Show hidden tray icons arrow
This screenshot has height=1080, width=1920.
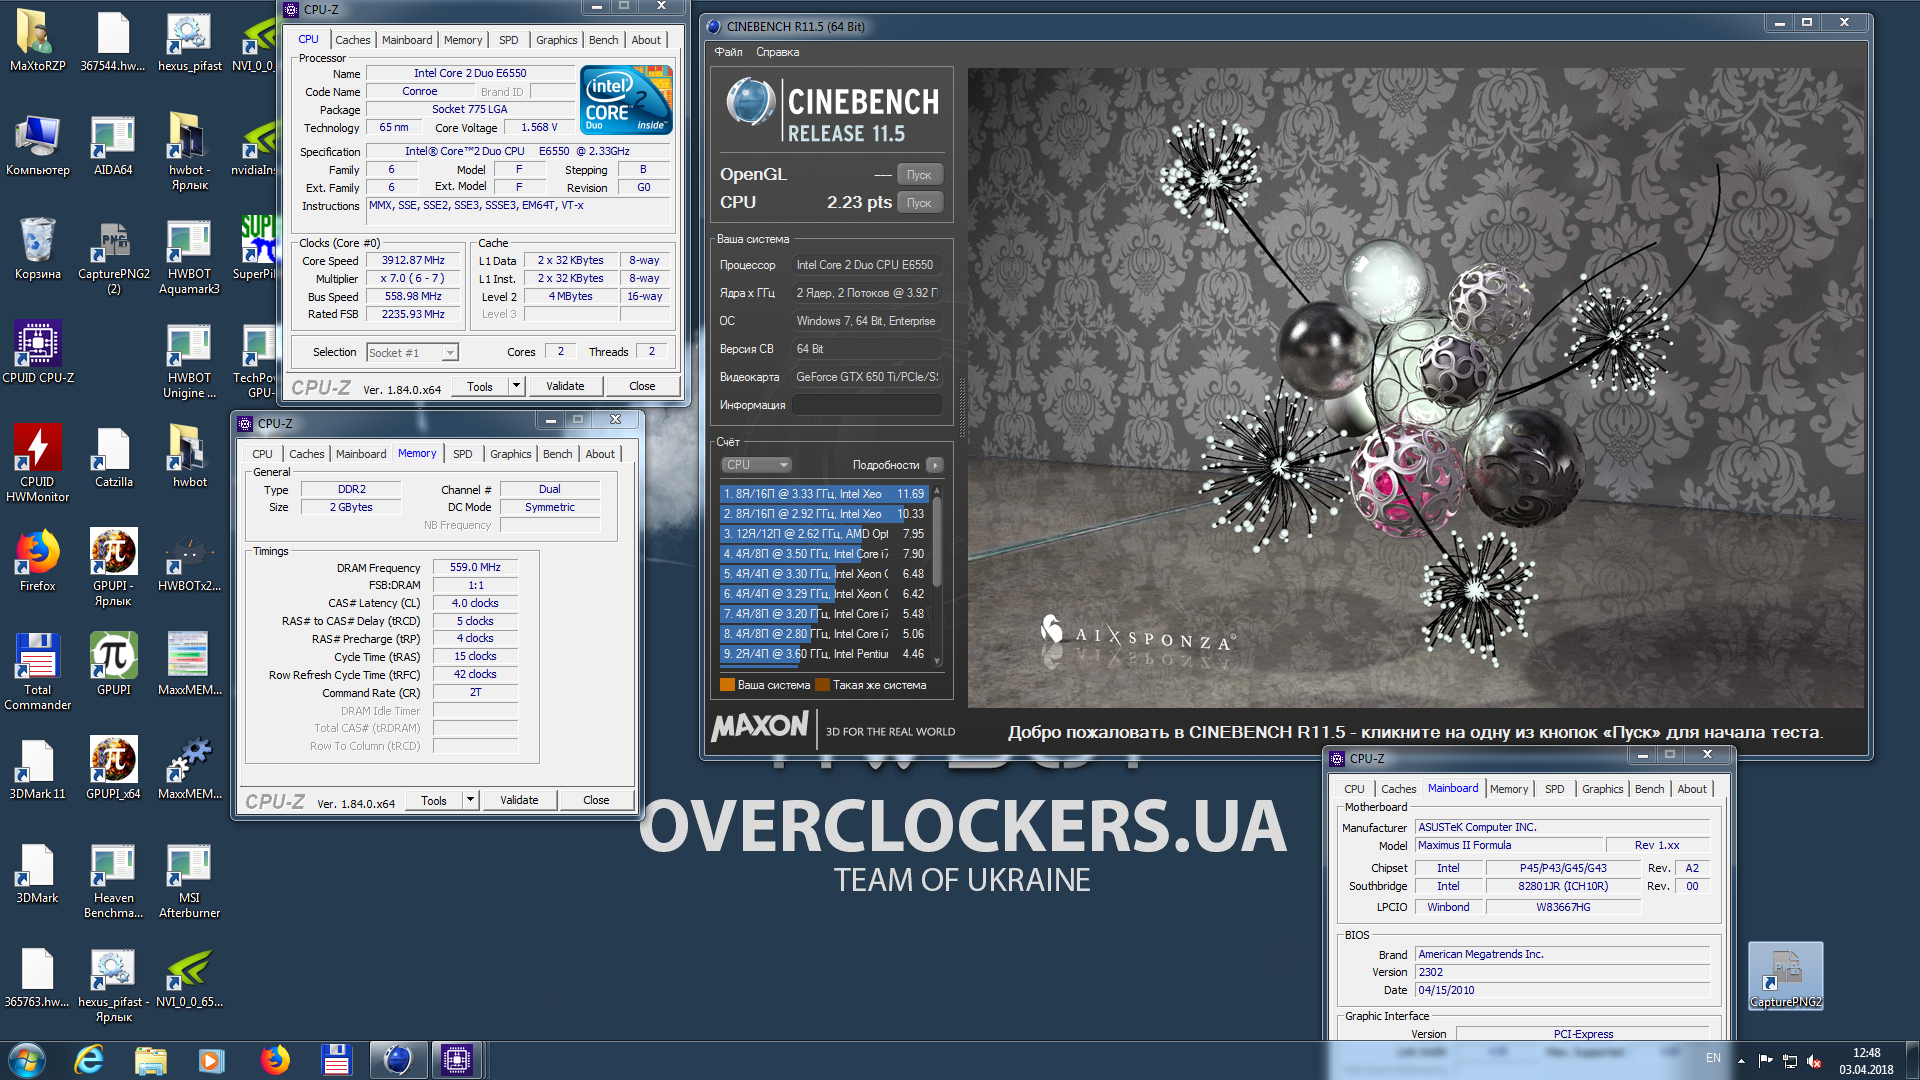(1741, 1061)
